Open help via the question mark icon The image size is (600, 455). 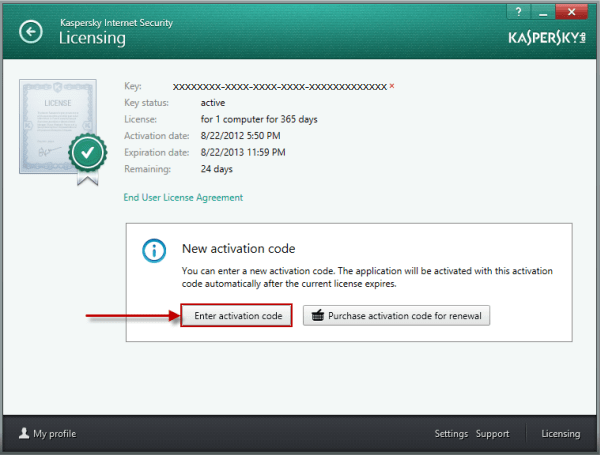pyautogui.click(x=518, y=12)
